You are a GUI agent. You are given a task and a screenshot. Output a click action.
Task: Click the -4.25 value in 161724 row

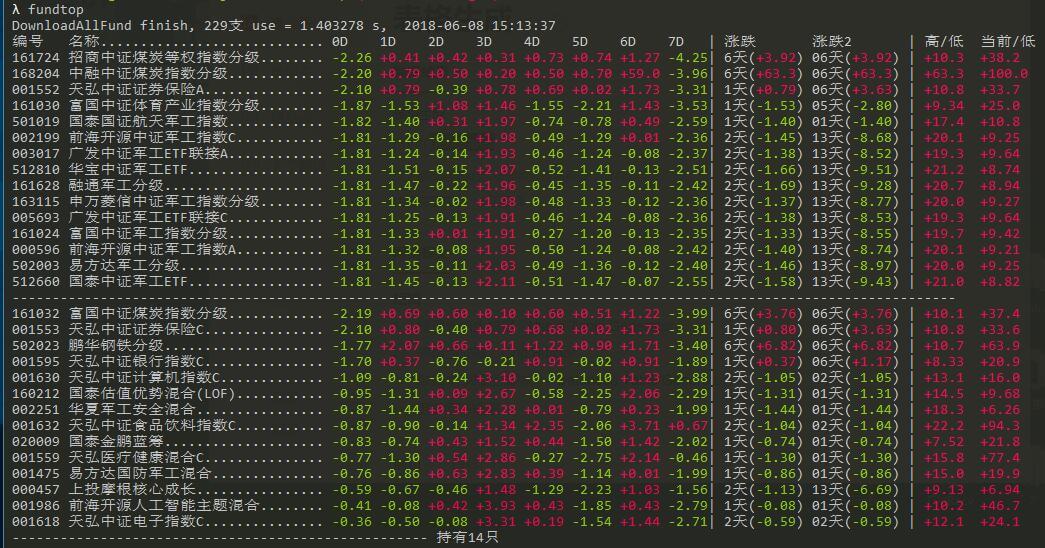click(x=688, y=58)
